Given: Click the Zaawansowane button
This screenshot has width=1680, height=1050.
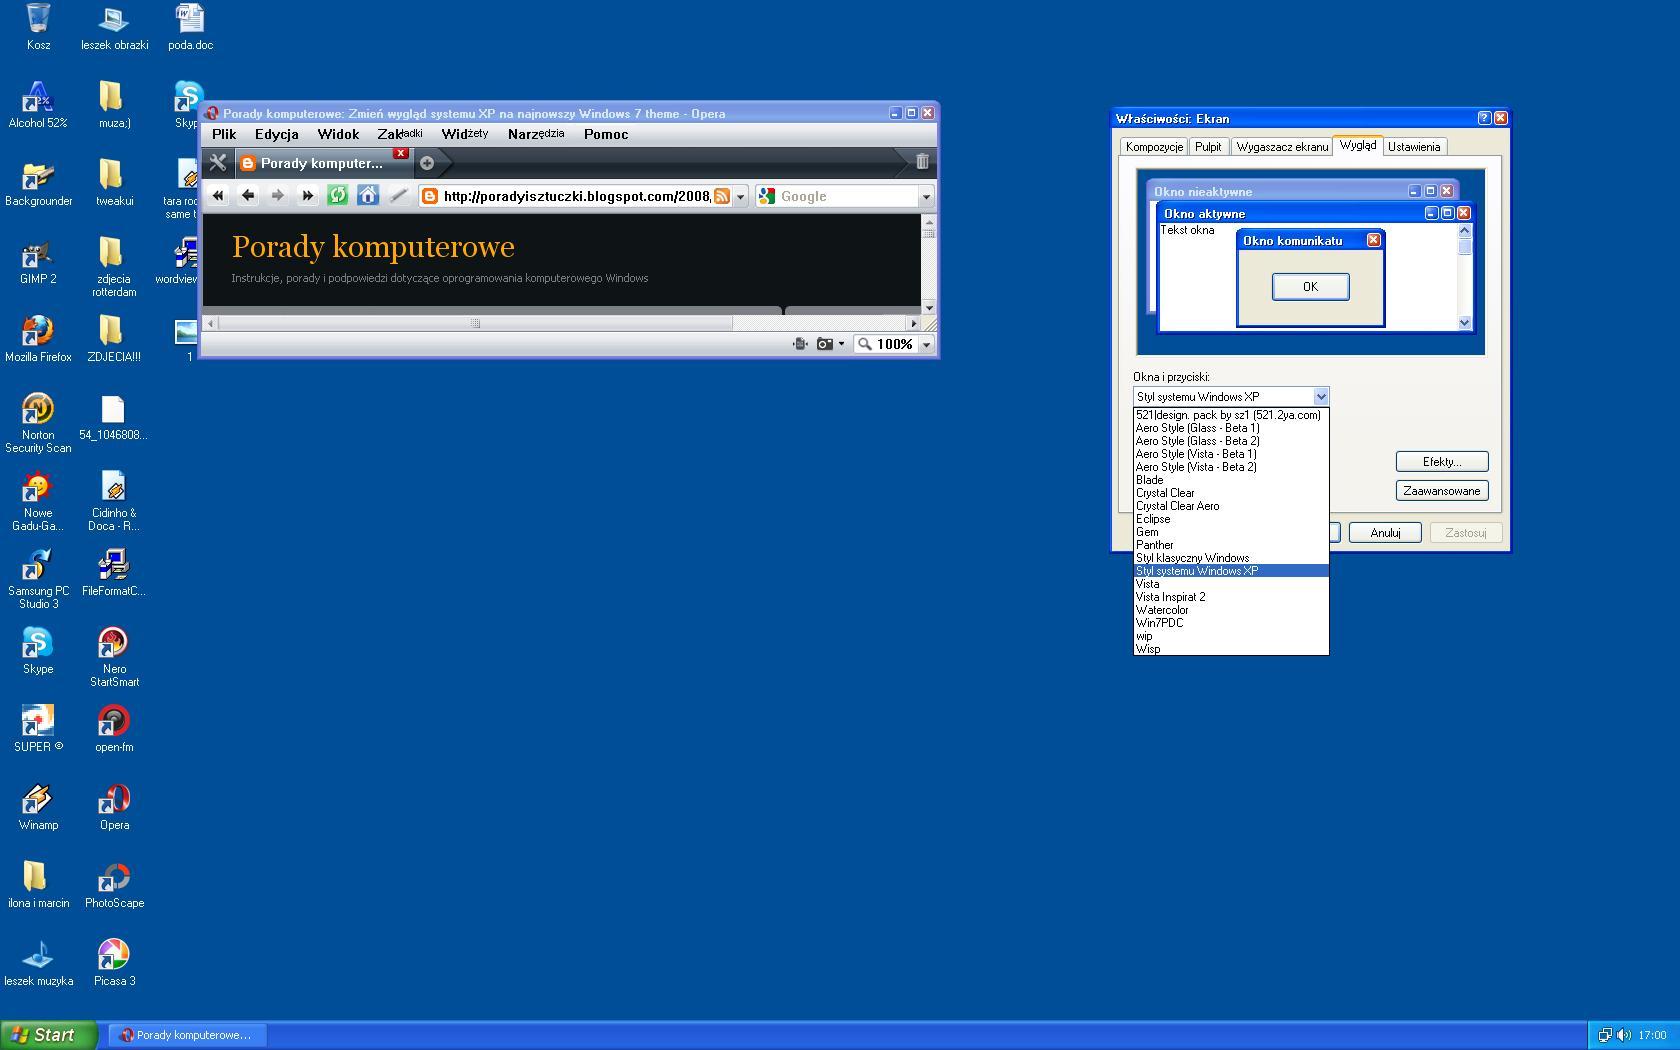Looking at the screenshot, I should pos(1442,490).
